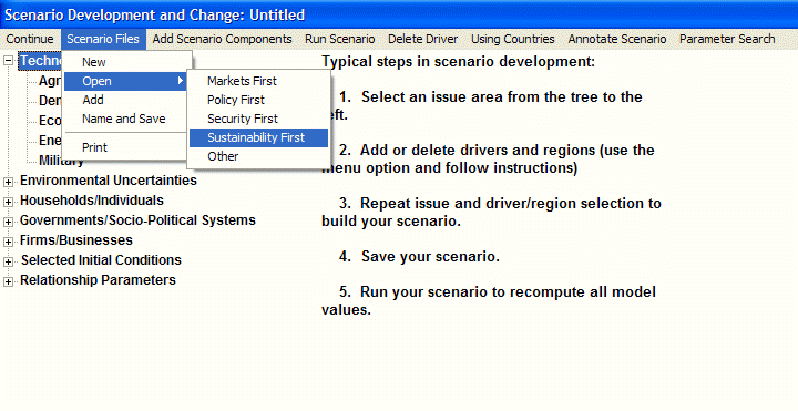Select Relationship Parameters in the tree
This screenshot has height=411, width=798.
click(x=97, y=280)
